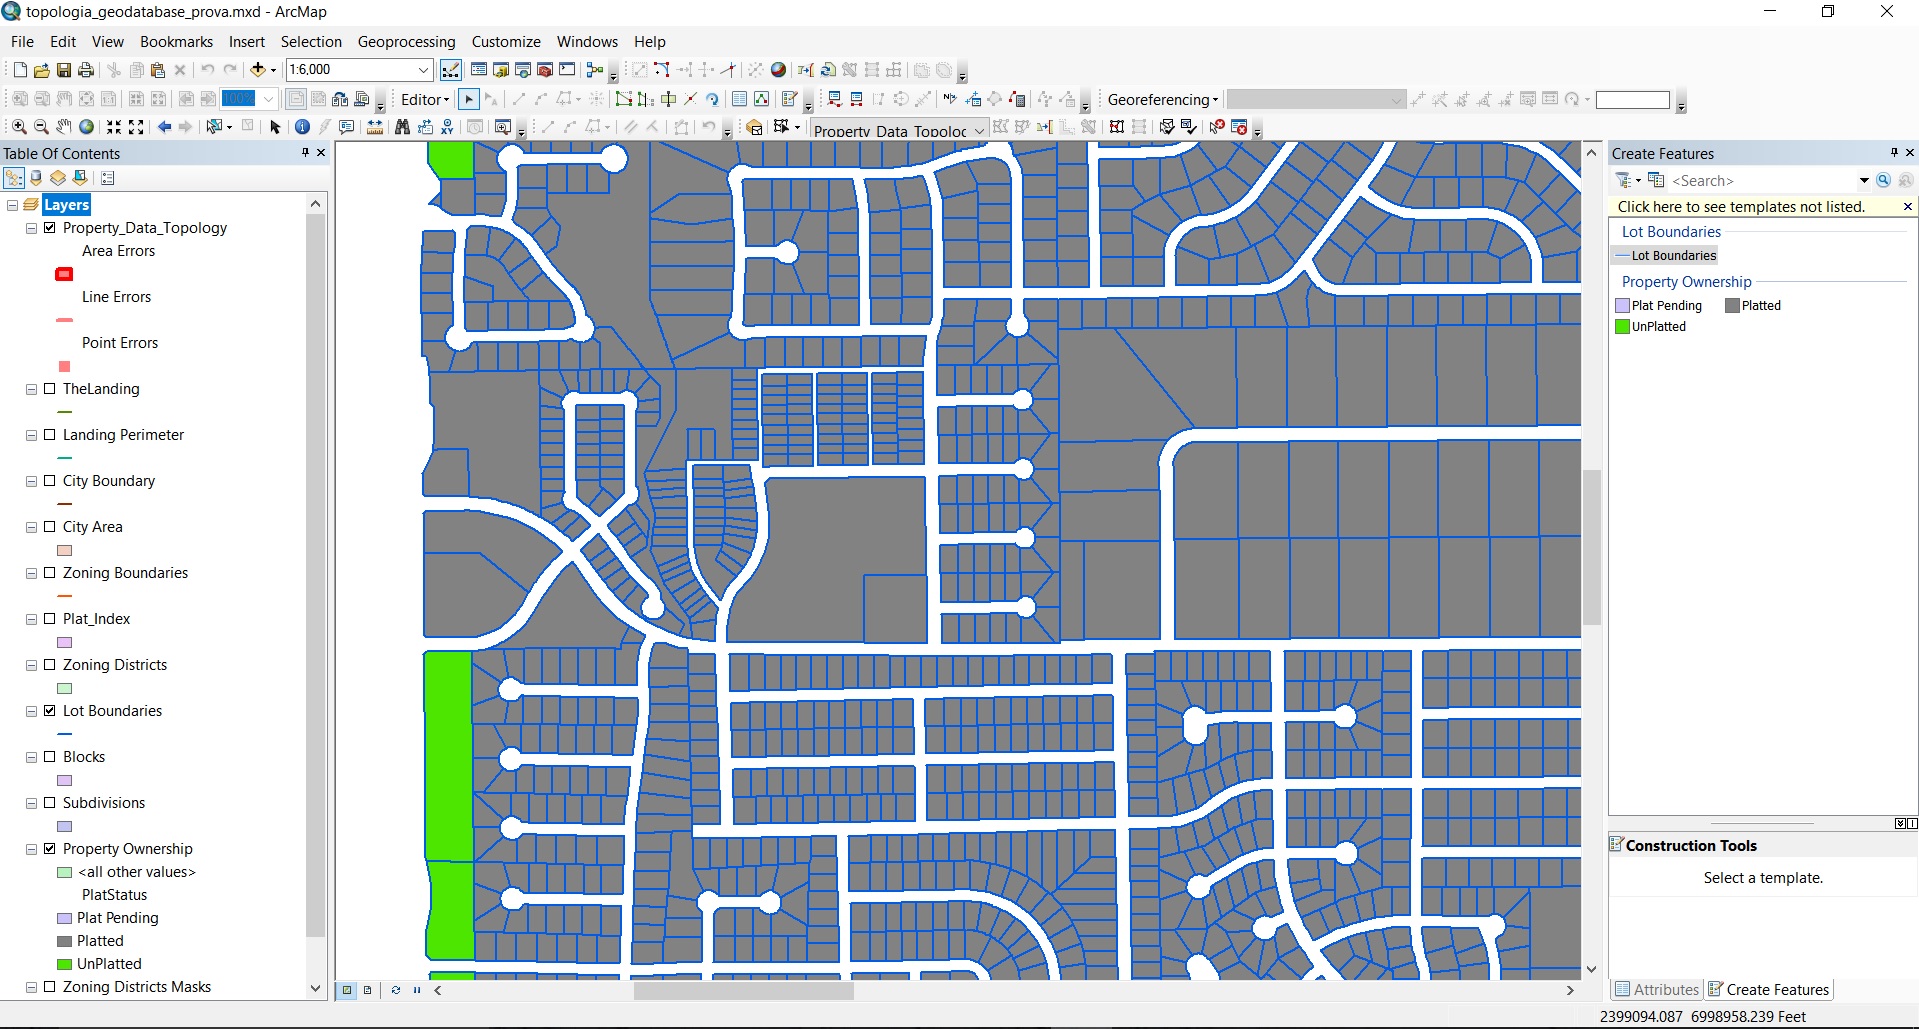Open the ArcCatalog window
This screenshot has width=1919, height=1029.
(x=503, y=70)
